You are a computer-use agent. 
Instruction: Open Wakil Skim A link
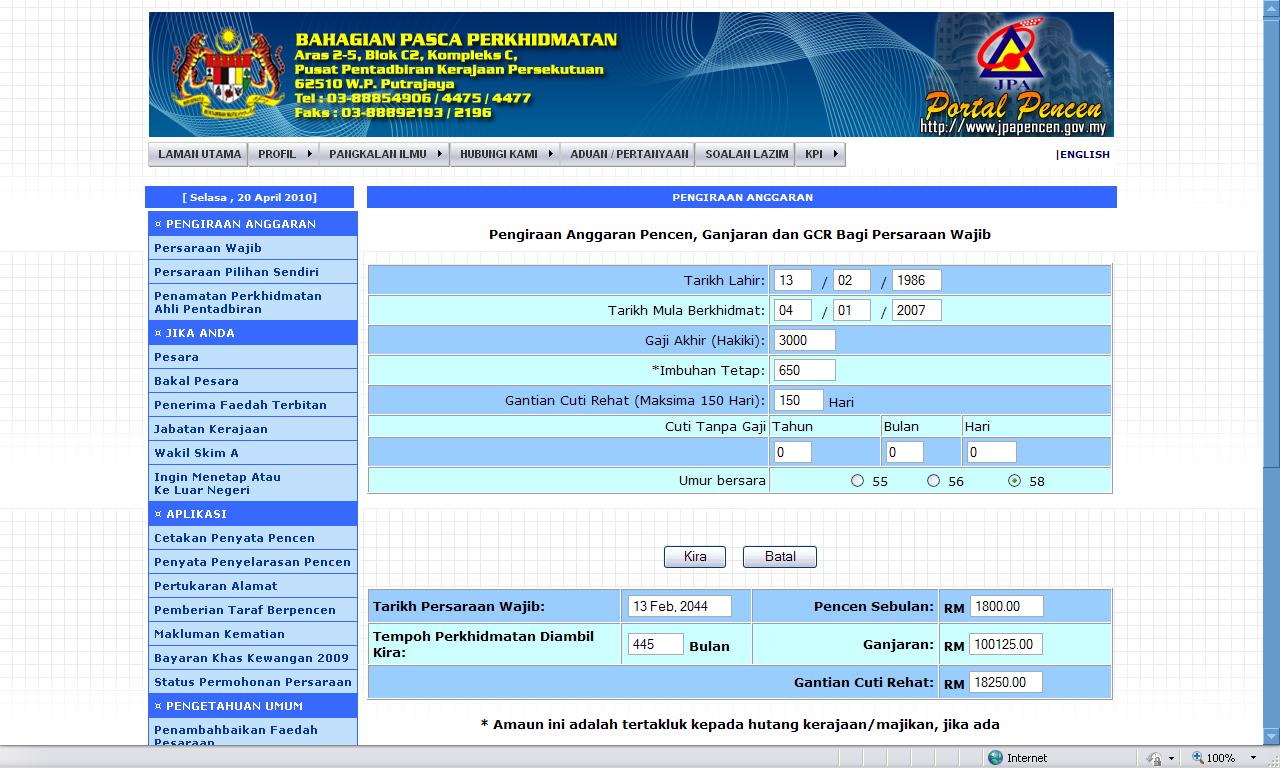pos(196,453)
